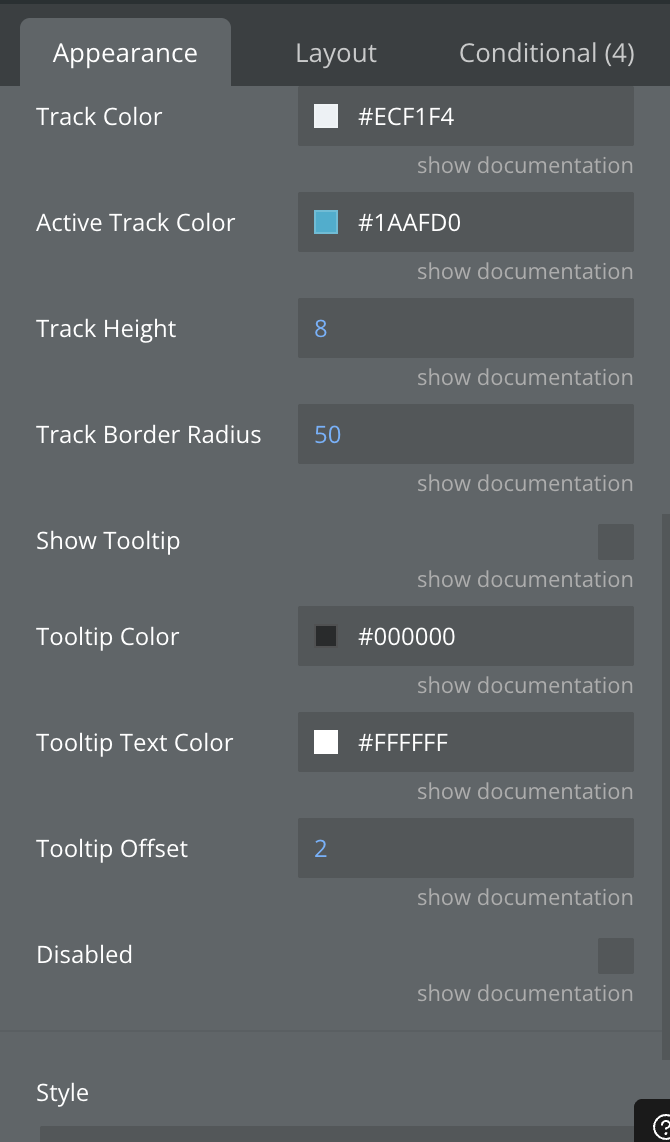Enable the Show Tooltip checkbox
Image resolution: width=670 pixels, height=1142 pixels.
tap(615, 542)
